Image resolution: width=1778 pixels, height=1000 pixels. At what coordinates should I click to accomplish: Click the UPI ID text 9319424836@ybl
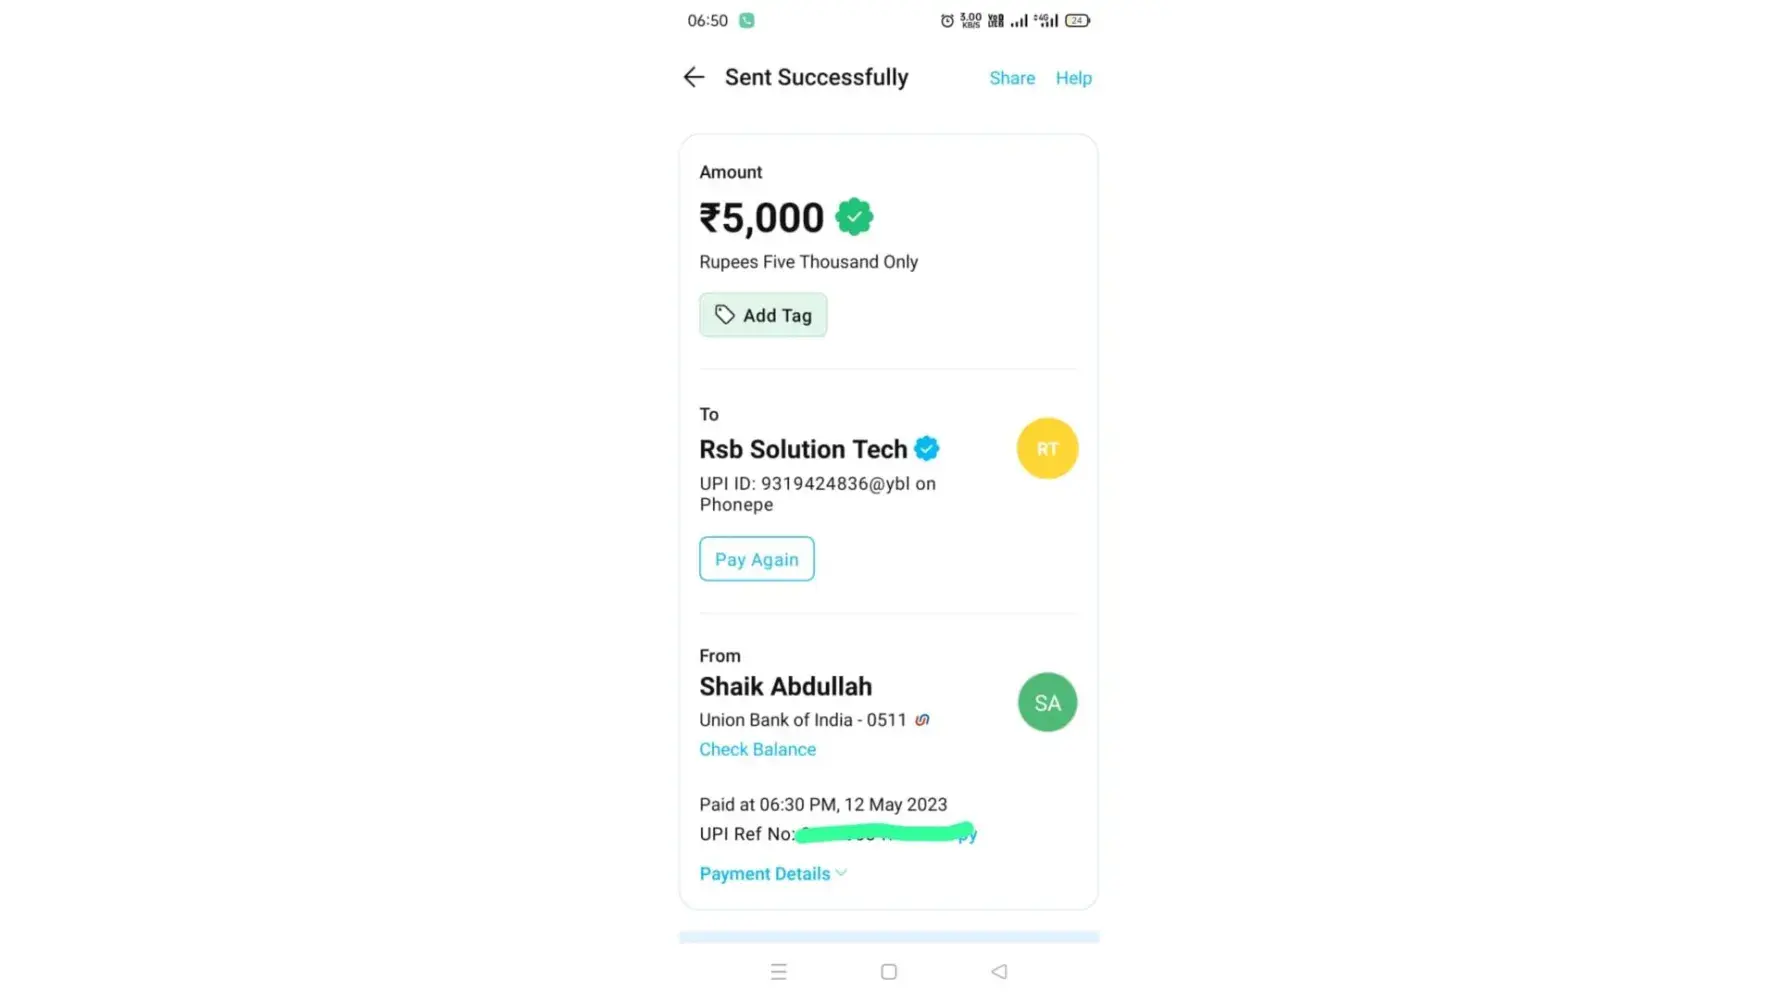(x=835, y=484)
